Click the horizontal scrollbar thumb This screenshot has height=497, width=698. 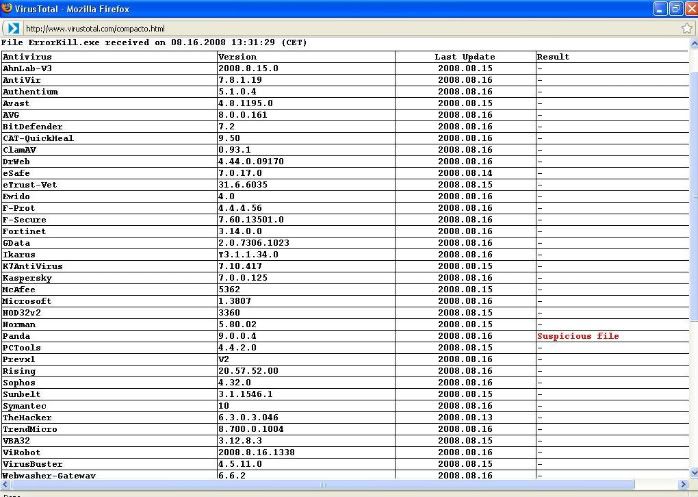(x=323, y=484)
